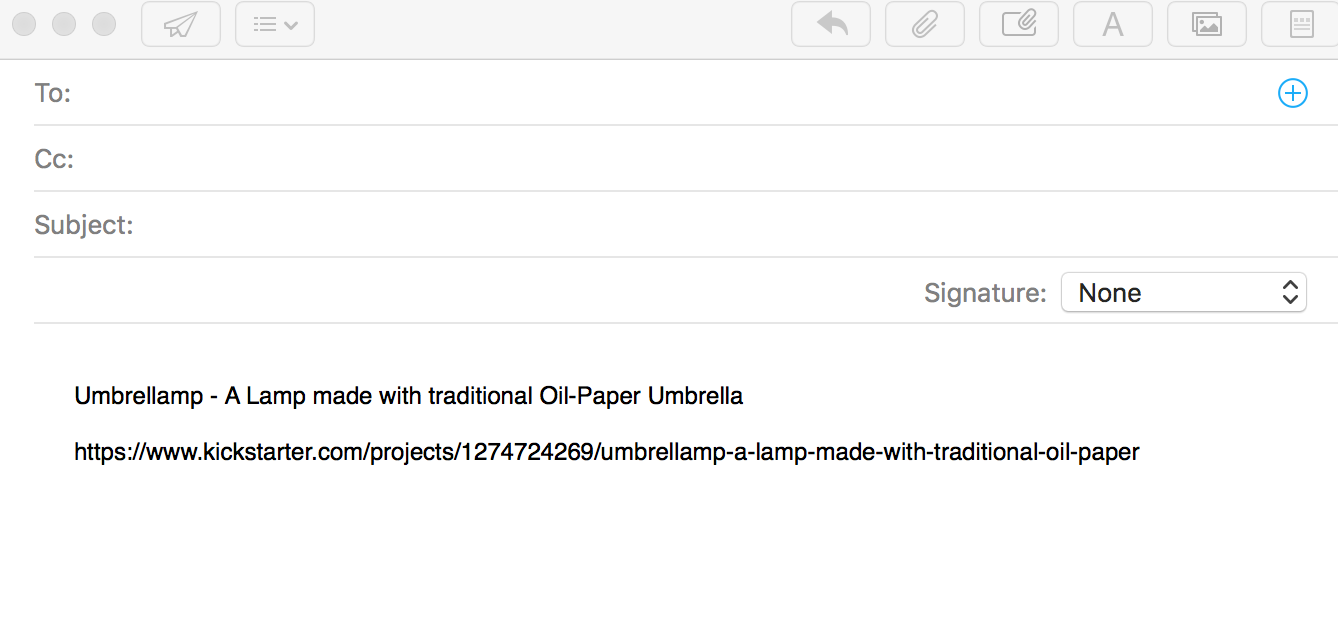Include attachments from original message icon
The image size is (1338, 622).
tap(1019, 24)
